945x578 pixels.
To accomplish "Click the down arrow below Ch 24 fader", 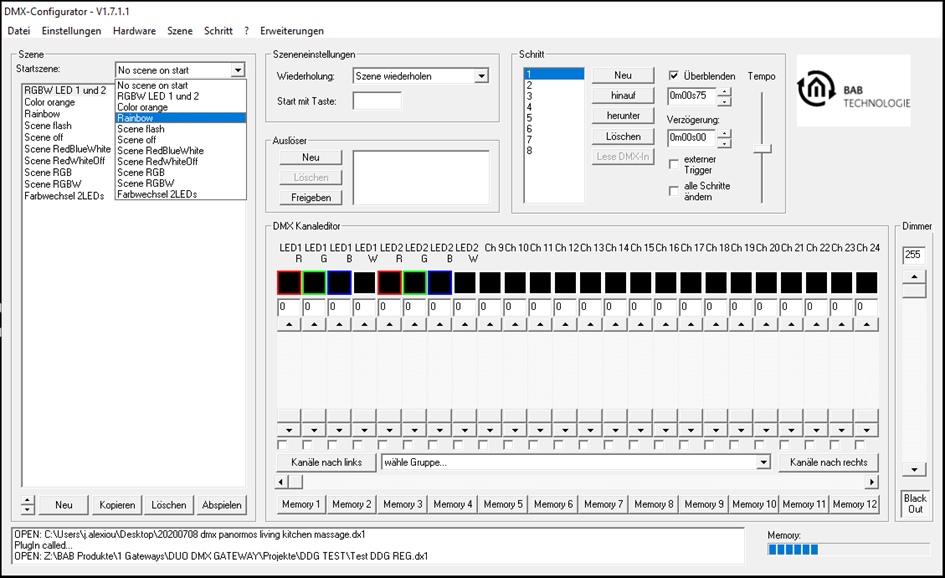I will [x=867, y=430].
